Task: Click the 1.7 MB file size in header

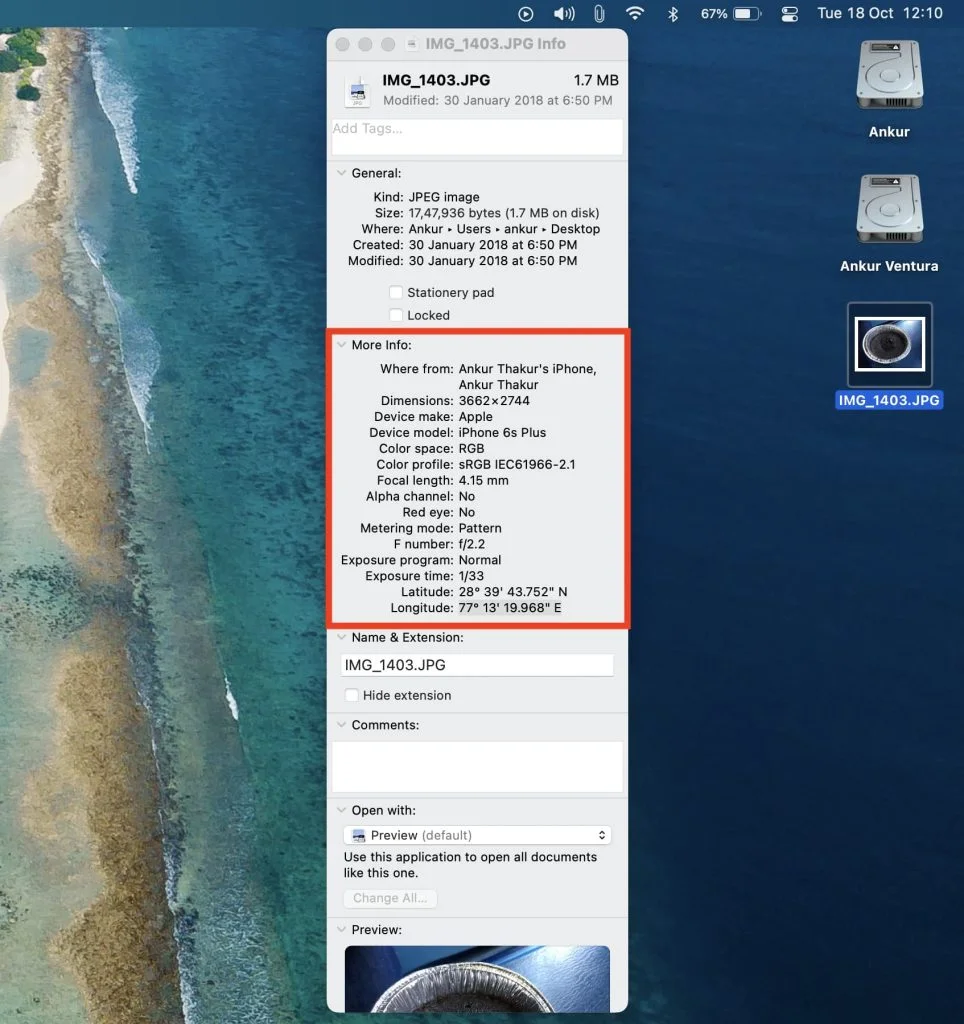Action: point(596,80)
